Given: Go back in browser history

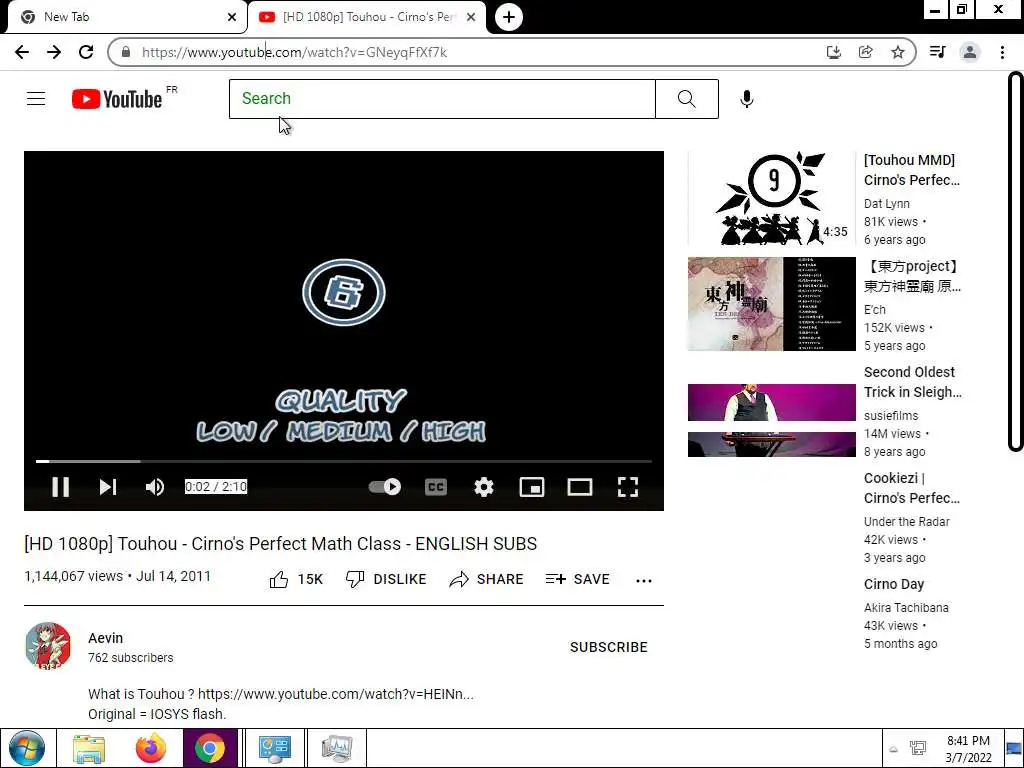Looking at the screenshot, I should [x=22, y=52].
